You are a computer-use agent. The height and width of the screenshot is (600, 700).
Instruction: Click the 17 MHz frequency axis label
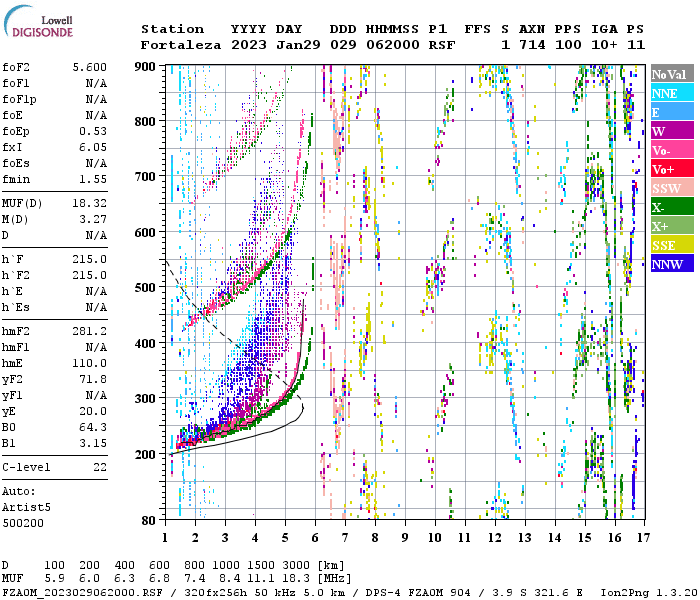point(643,538)
